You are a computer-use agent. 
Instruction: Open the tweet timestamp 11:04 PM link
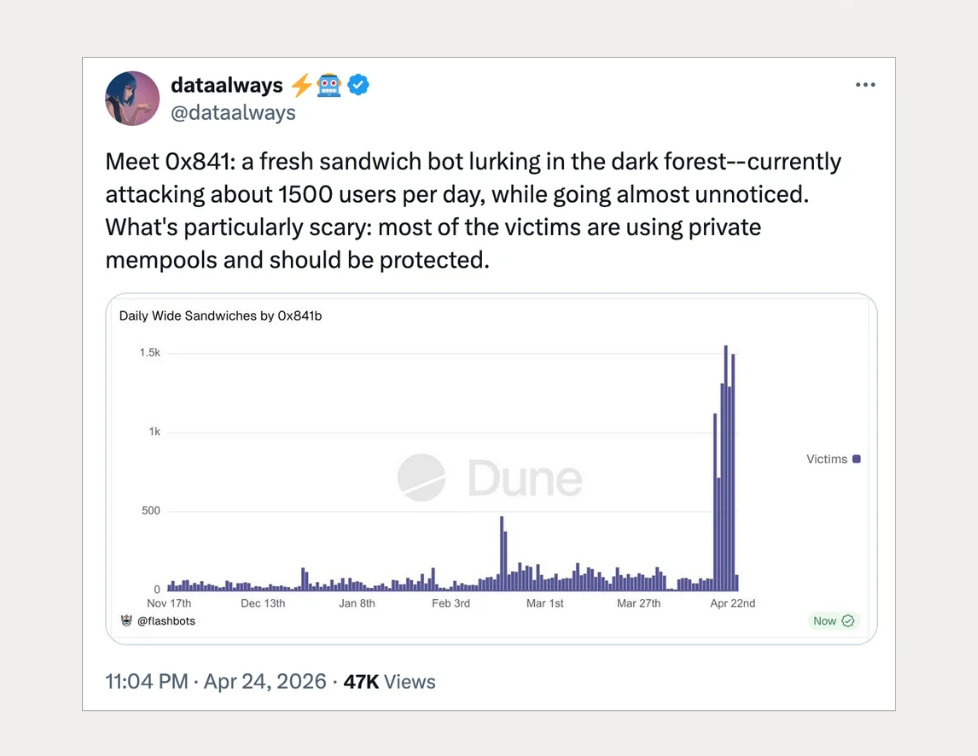147,682
